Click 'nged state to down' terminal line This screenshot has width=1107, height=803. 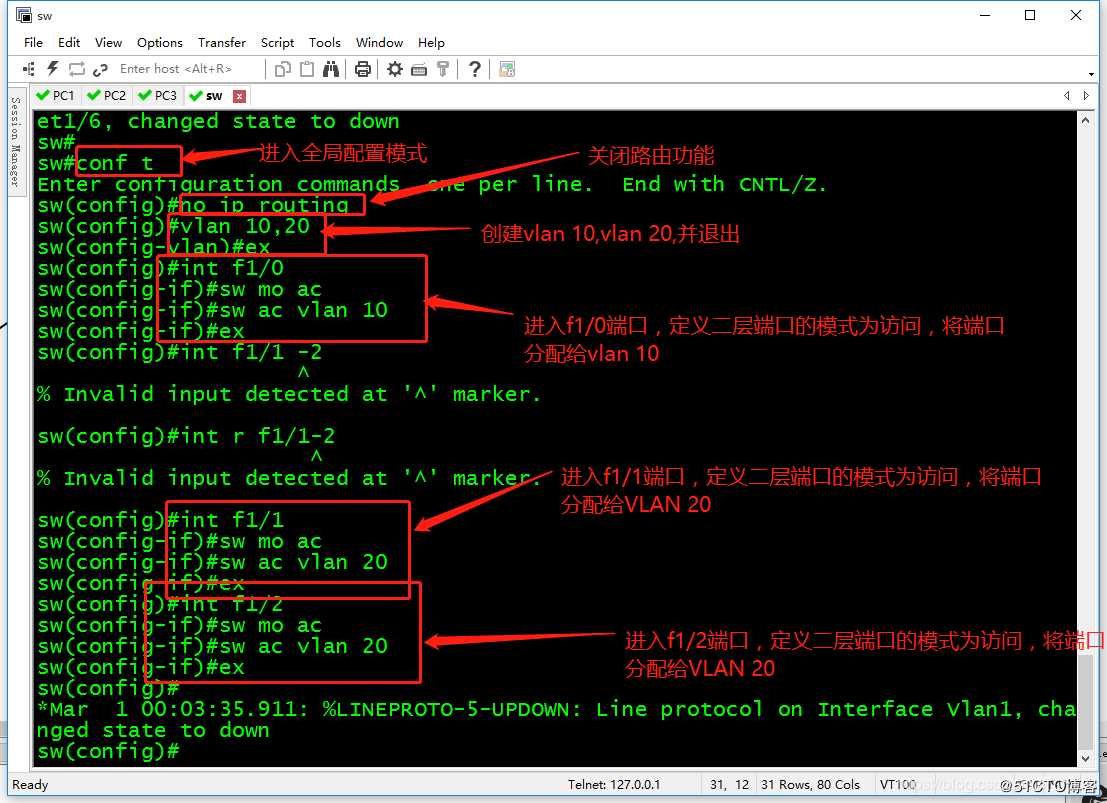click(x=153, y=730)
